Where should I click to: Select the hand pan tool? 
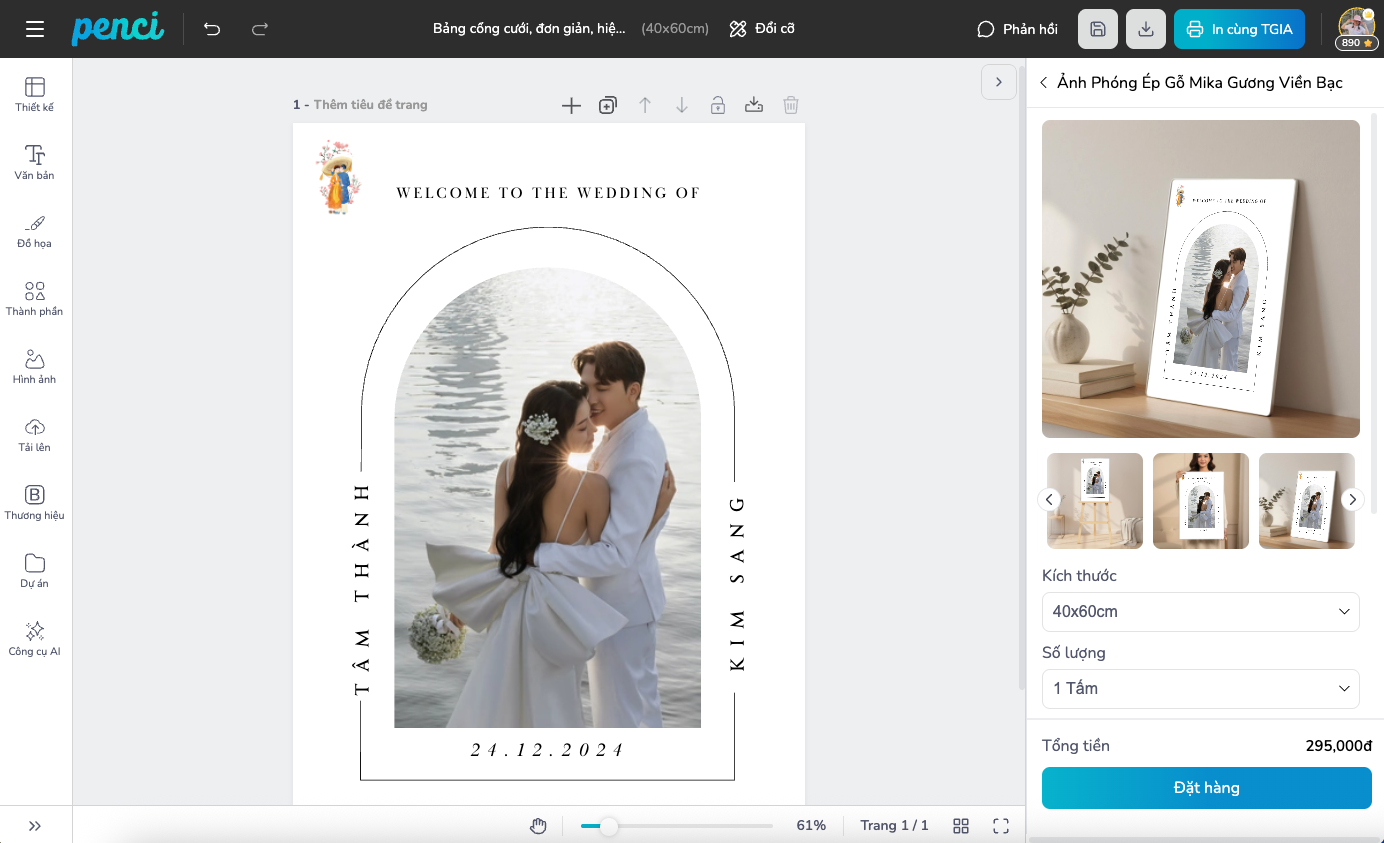click(x=539, y=825)
